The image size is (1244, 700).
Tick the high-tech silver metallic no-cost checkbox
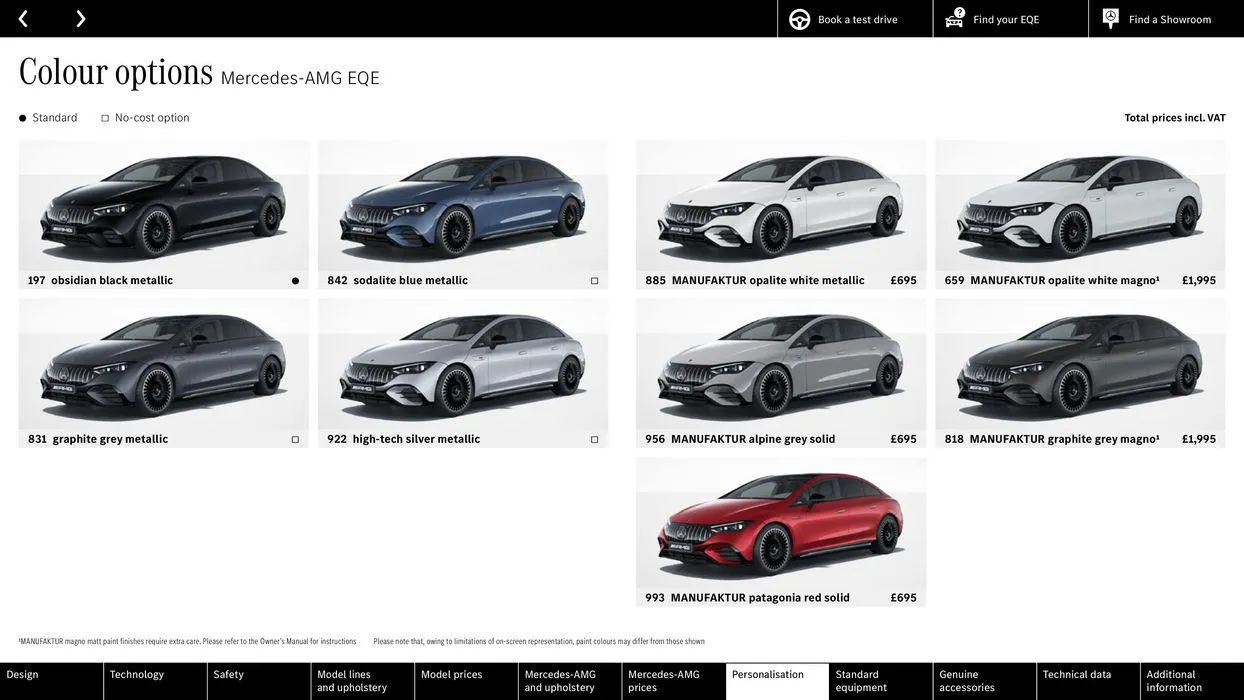tap(594, 440)
